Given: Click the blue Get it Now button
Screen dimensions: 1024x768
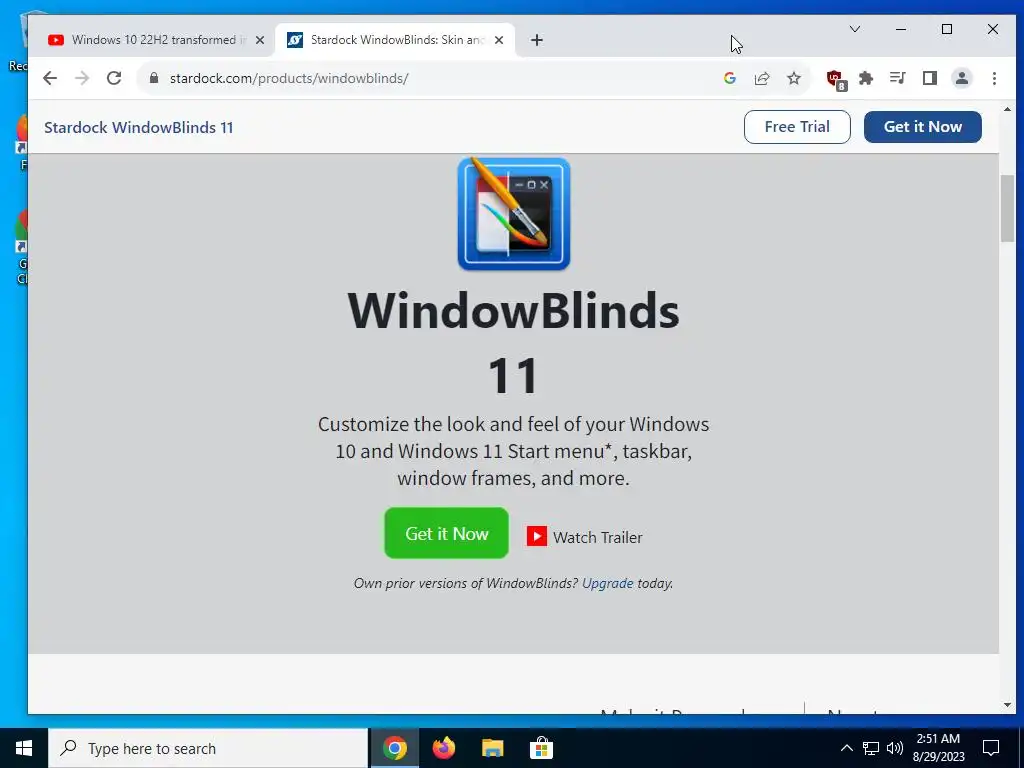Looking at the screenshot, I should coord(923,127).
